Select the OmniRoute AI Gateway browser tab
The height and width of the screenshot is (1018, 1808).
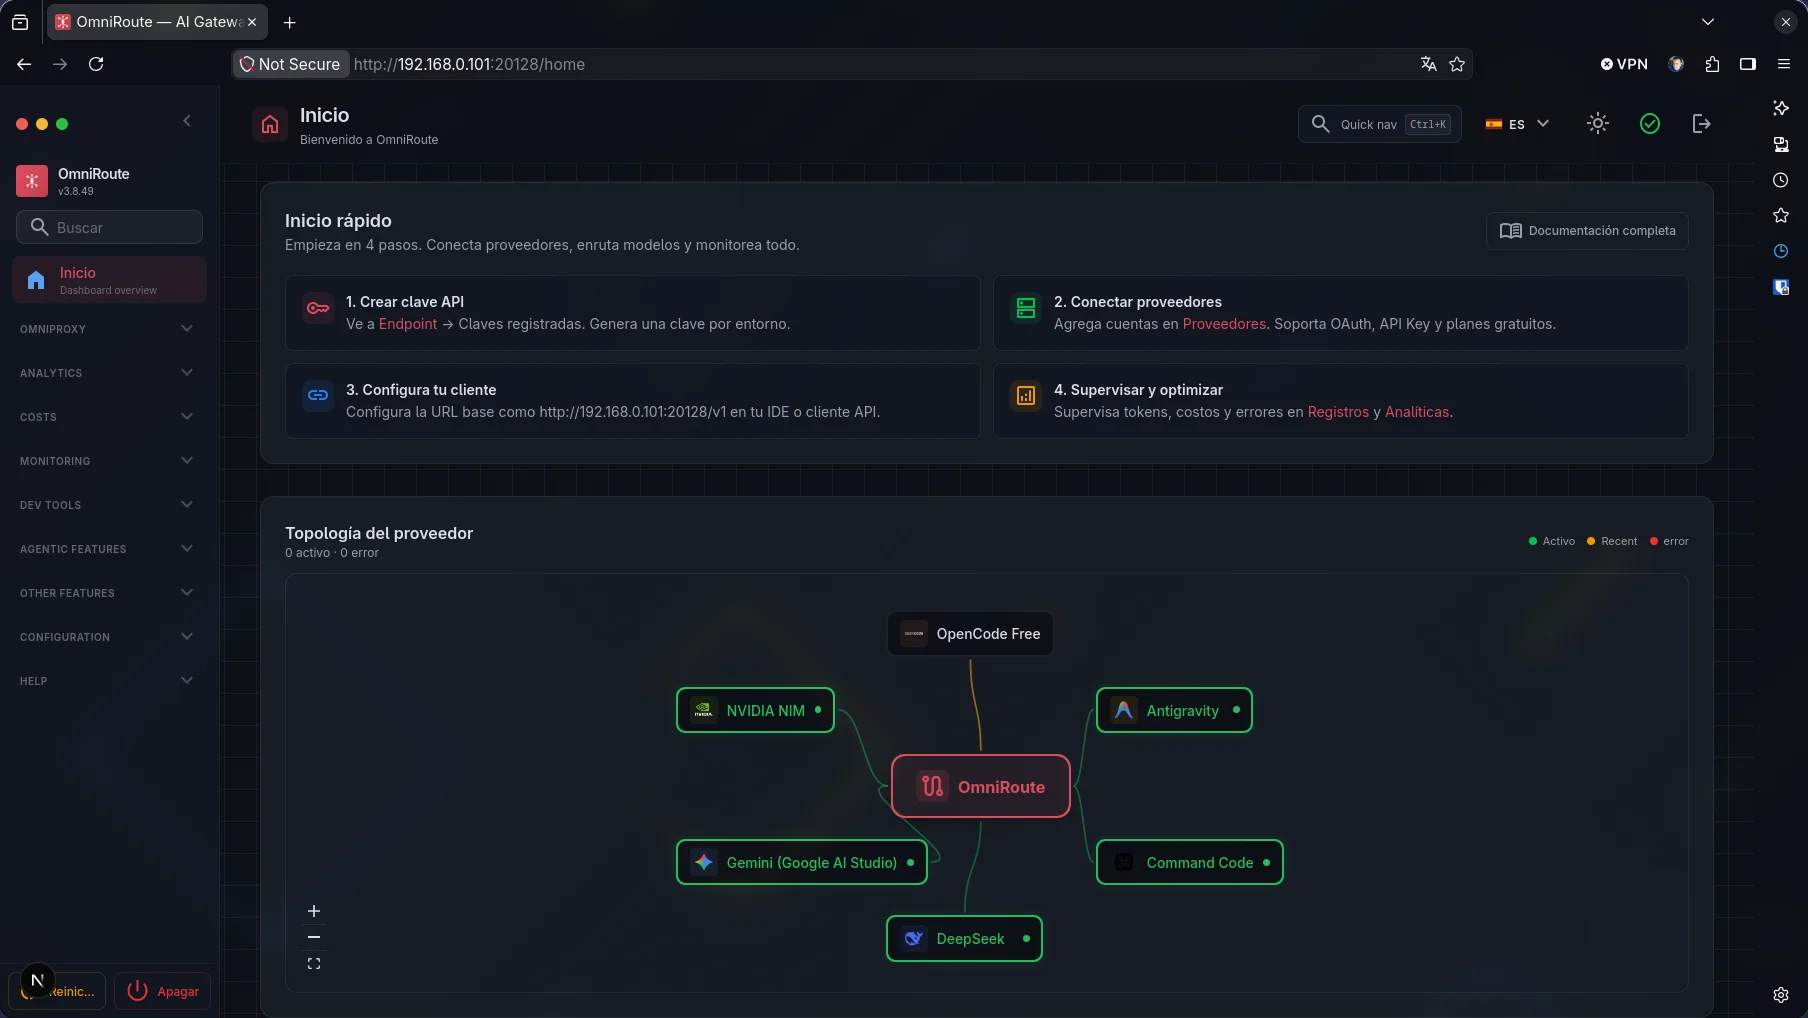157,22
